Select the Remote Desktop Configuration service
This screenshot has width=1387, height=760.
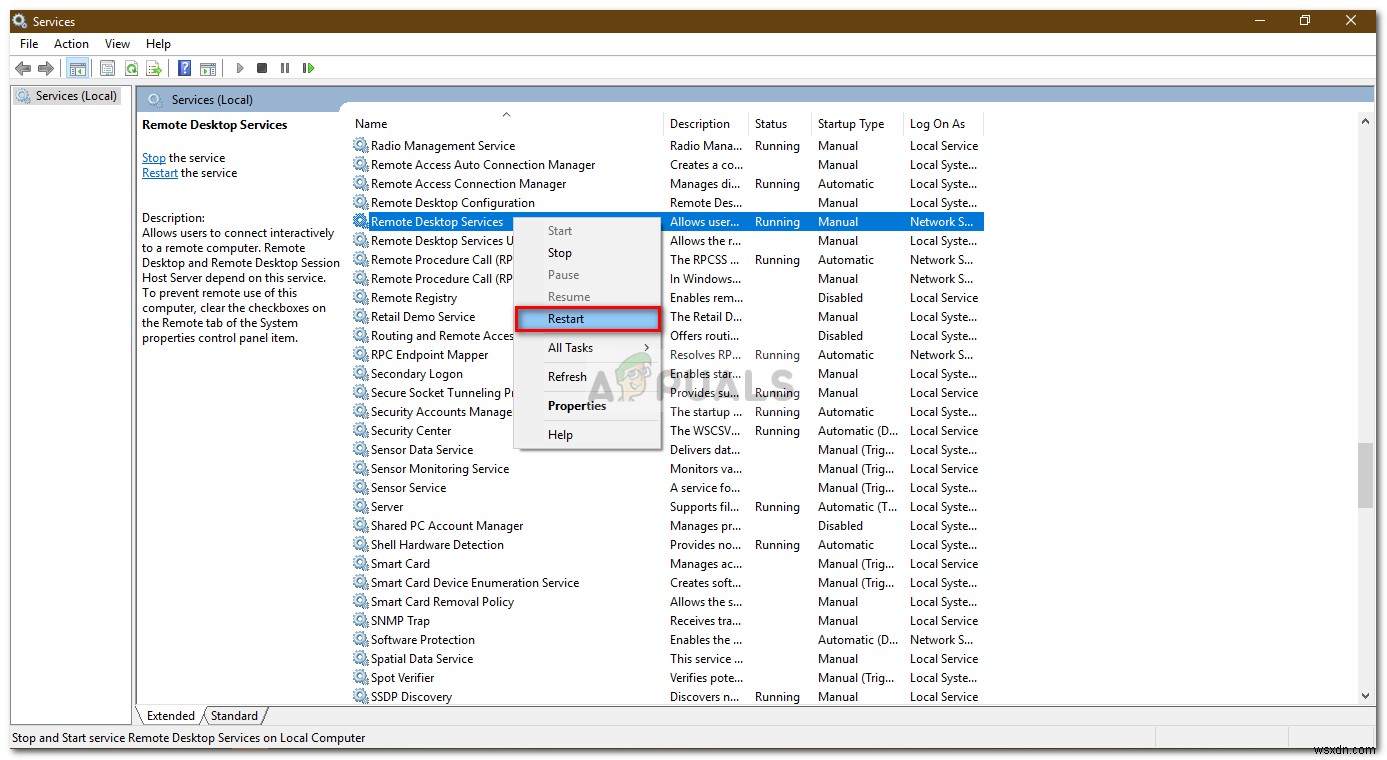click(x=668, y=203)
